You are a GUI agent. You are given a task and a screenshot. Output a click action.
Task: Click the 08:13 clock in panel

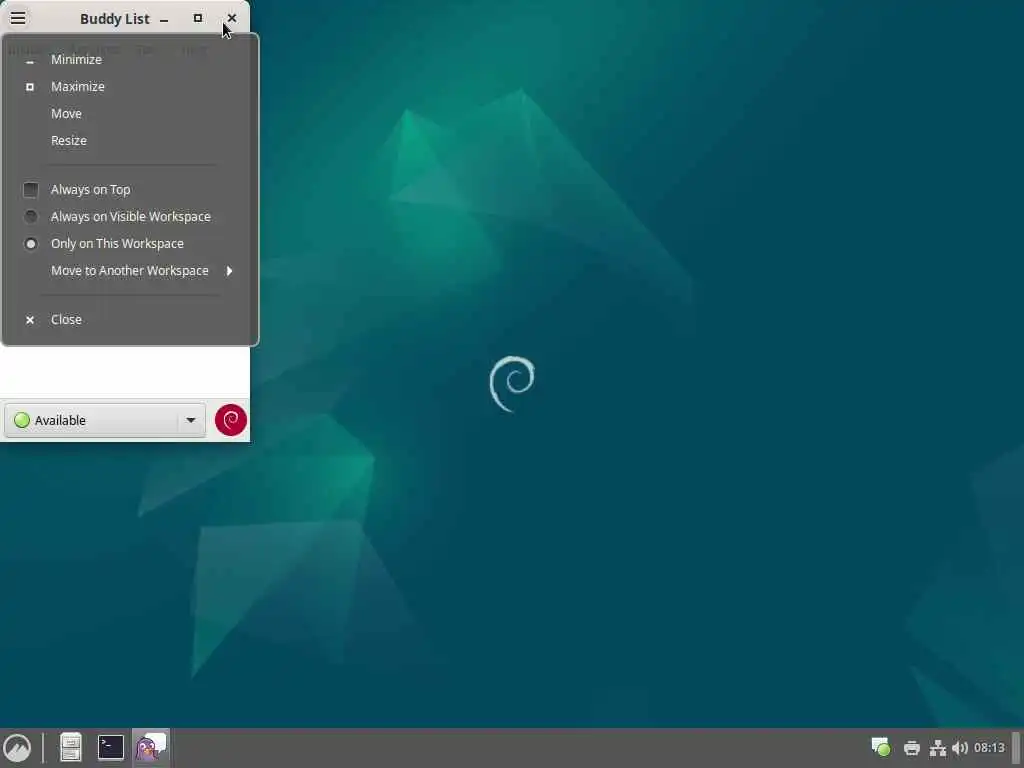(x=989, y=748)
